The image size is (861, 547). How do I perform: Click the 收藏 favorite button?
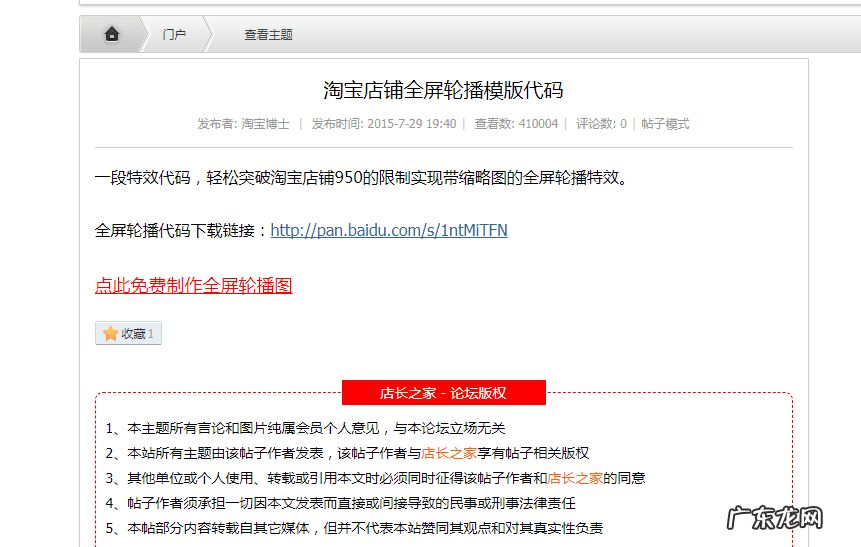pyautogui.click(x=128, y=333)
